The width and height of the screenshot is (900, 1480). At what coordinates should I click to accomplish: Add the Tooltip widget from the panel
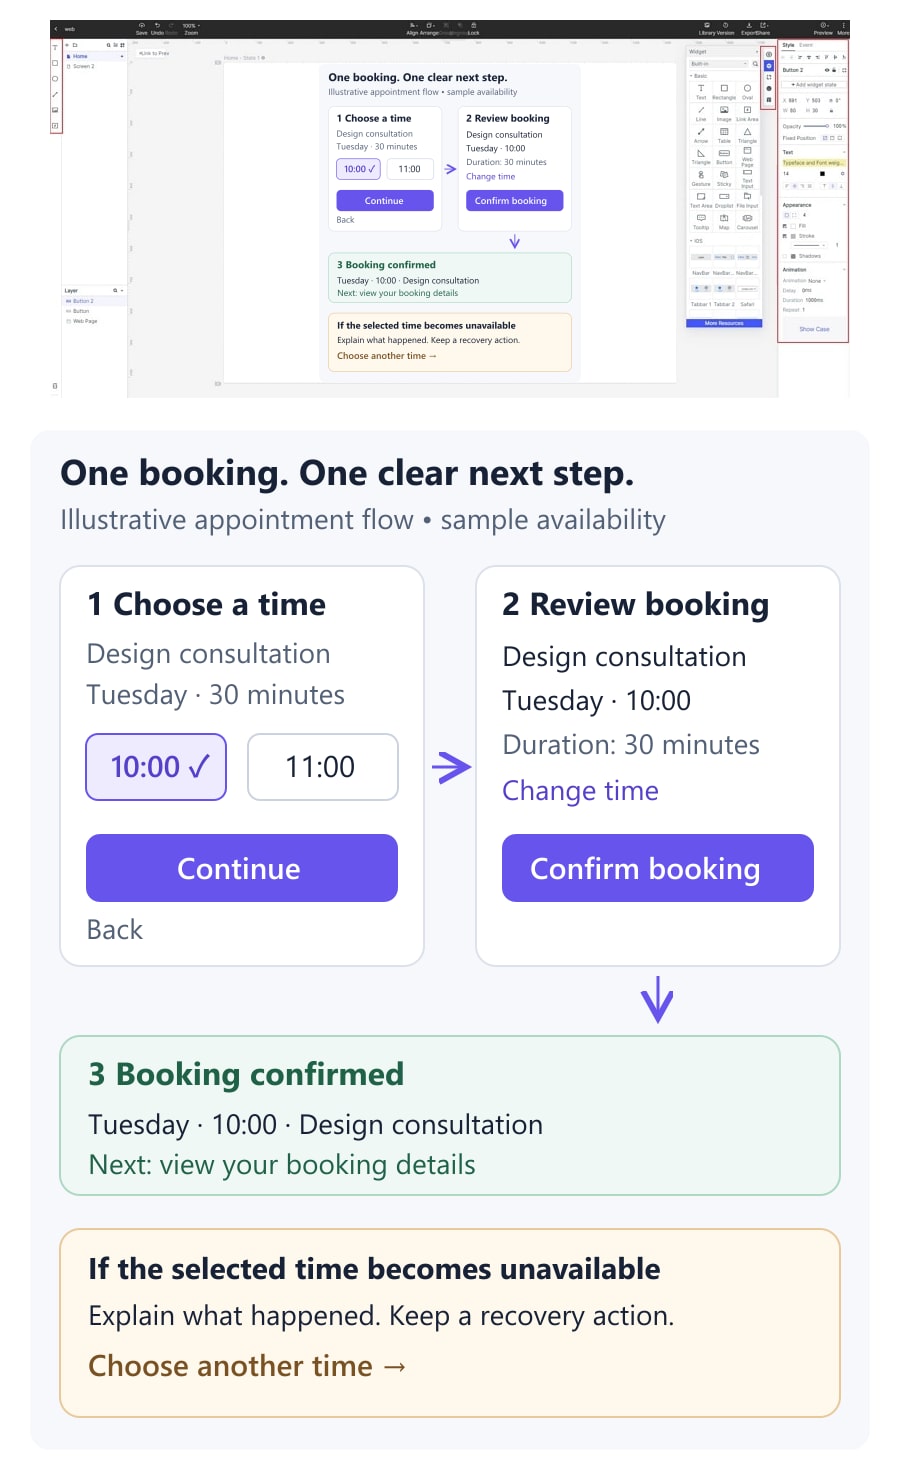click(701, 220)
